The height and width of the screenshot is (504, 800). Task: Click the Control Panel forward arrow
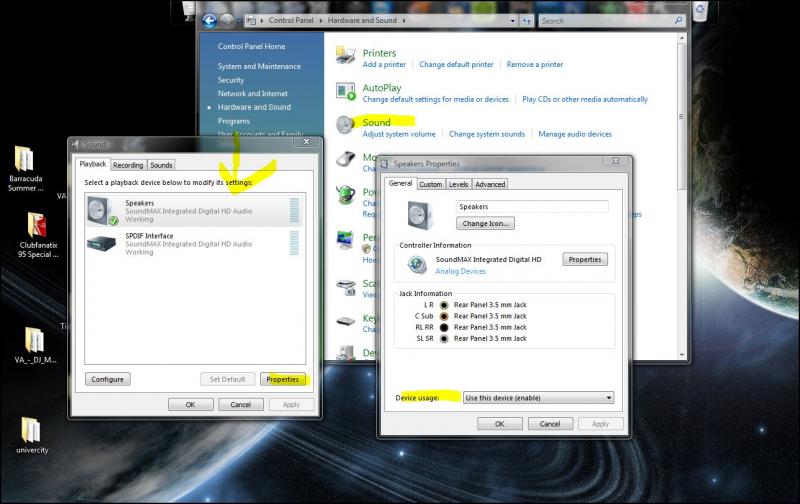tap(227, 21)
